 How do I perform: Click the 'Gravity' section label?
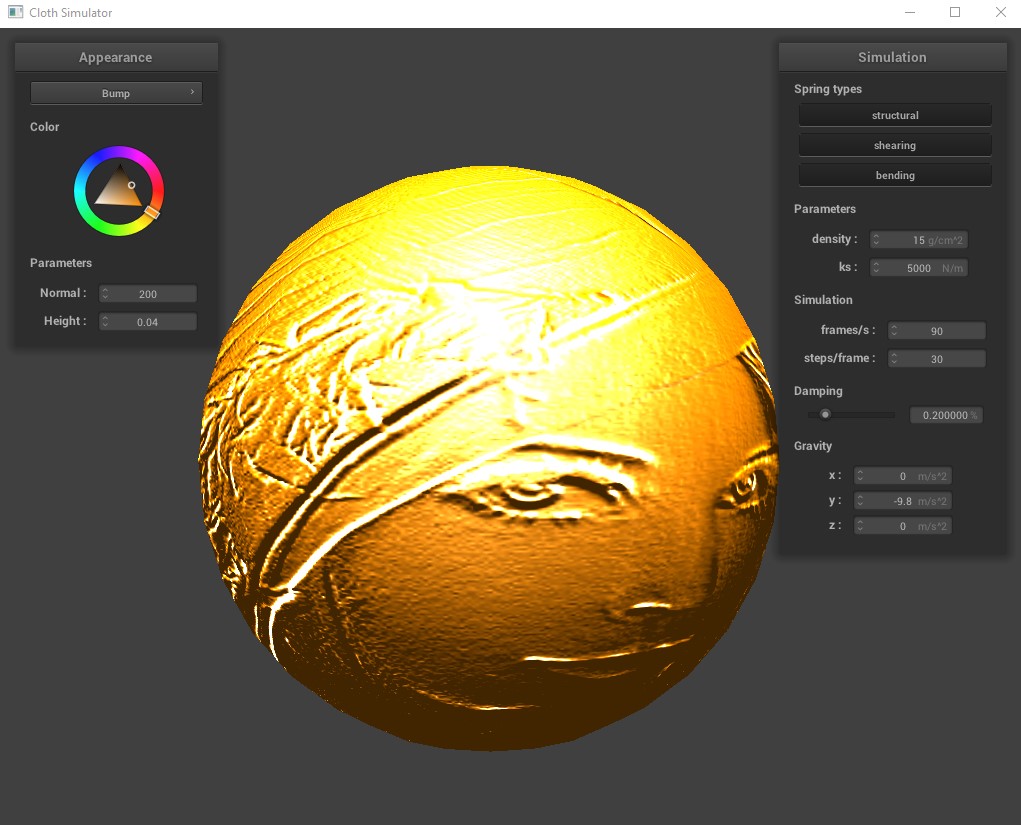[813, 446]
